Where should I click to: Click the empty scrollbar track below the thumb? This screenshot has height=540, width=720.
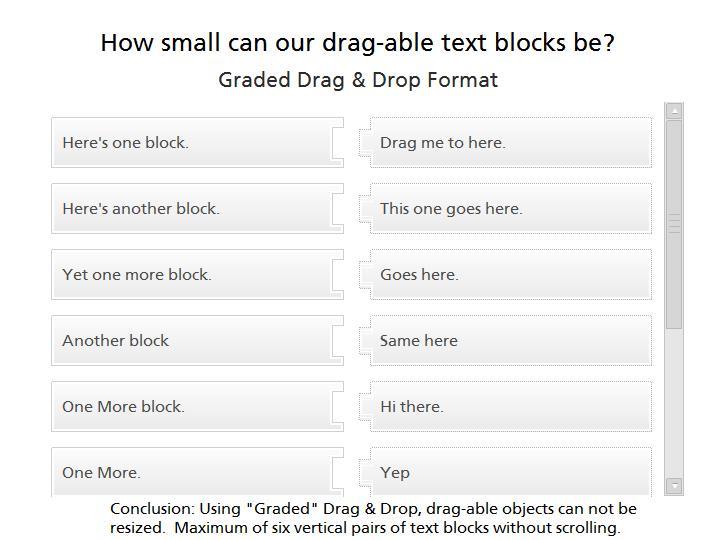coord(674,400)
